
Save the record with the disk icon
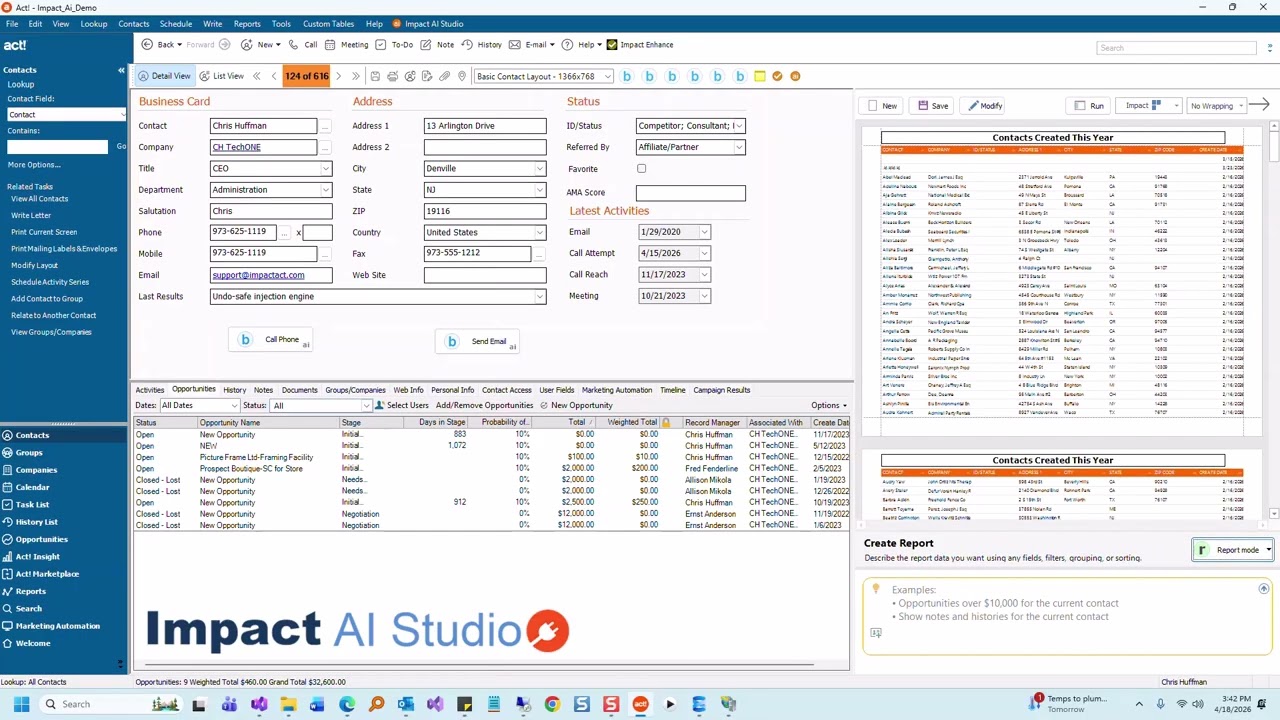tap(375, 76)
